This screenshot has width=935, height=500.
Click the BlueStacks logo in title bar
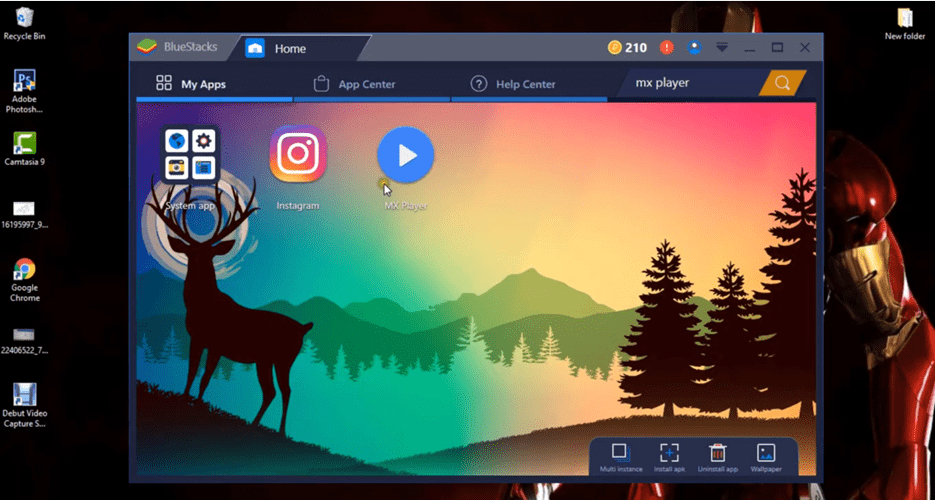[150, 47]
